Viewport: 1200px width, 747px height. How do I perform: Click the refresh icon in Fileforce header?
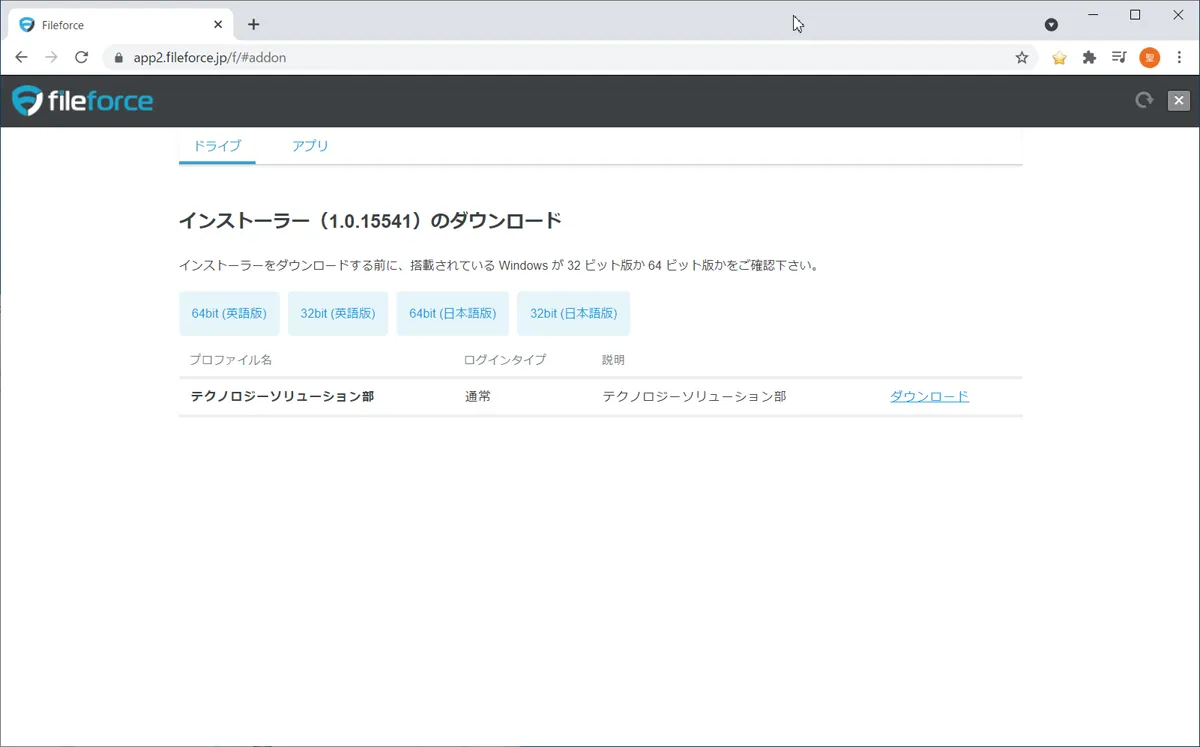tap(1144, 100)
